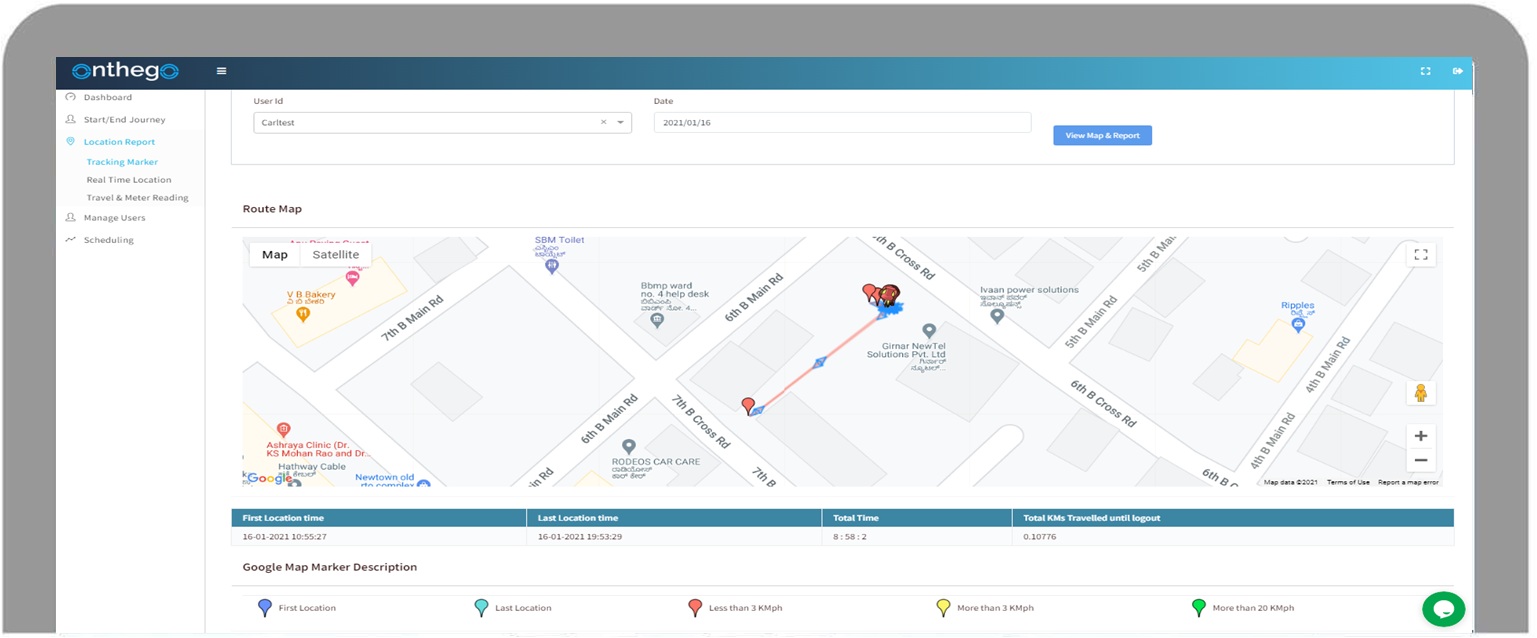The height and width of the screenshot is (638, 1537).
Task: Switch map to Satellite view
Action: point(336,255)
